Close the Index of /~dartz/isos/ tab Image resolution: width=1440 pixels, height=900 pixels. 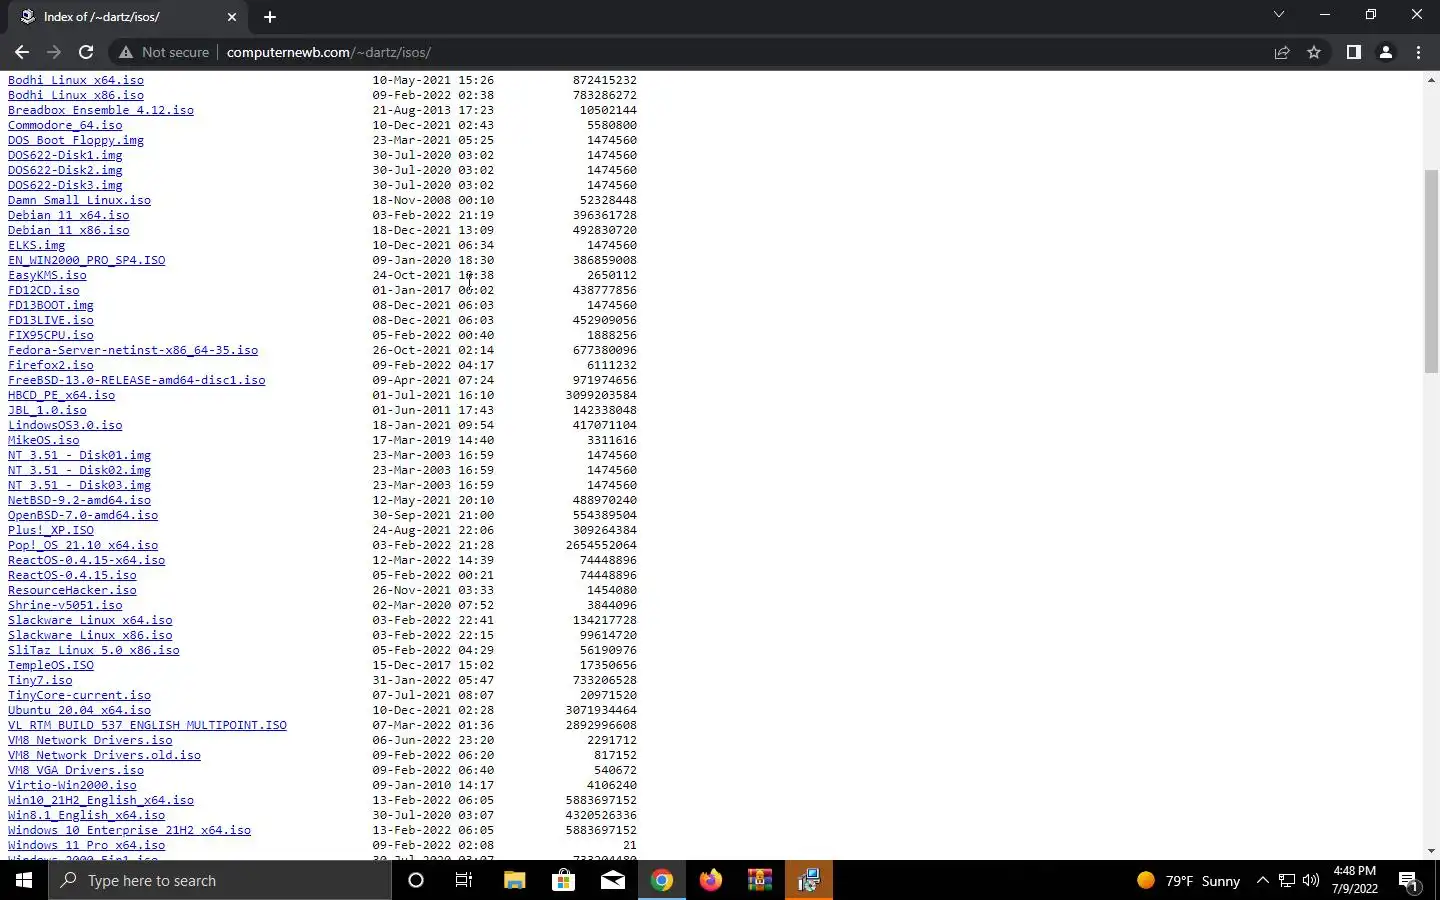(232, 17)
